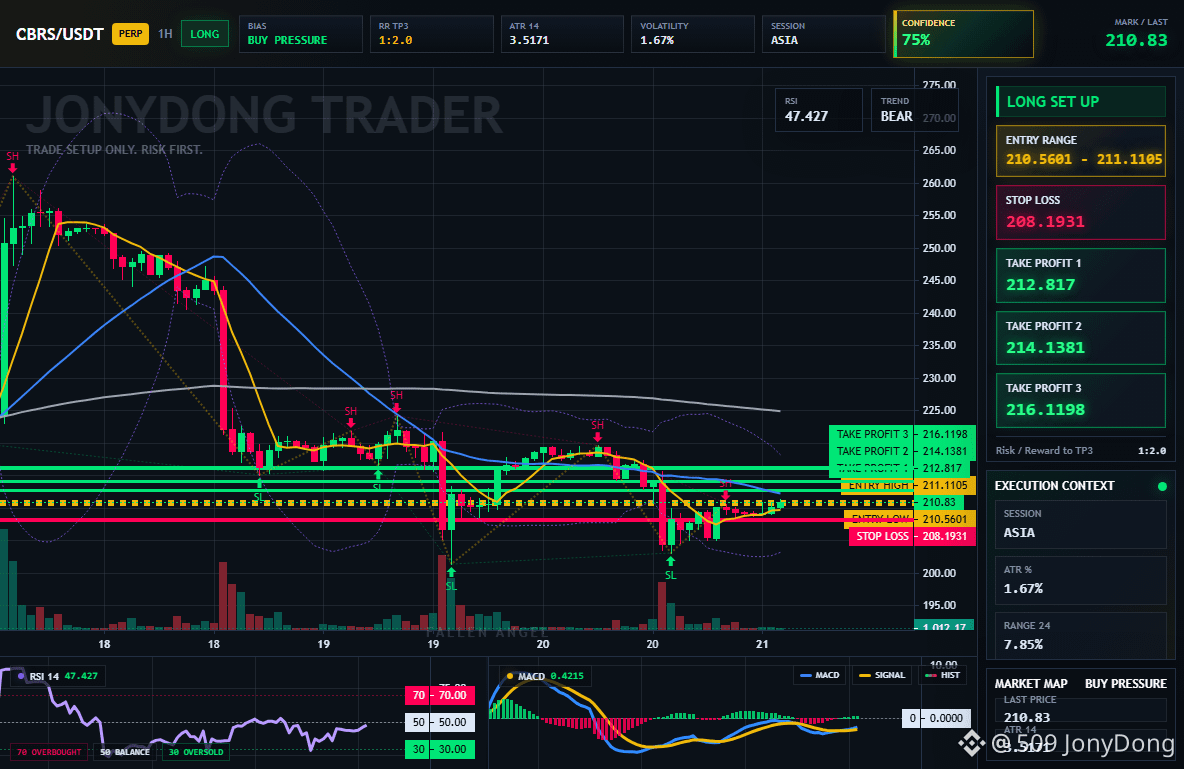The image size is (1184, 769).
Task: Select the Entry Range 210.5601 - 211.1105 card
Action: coord(1081,151)
